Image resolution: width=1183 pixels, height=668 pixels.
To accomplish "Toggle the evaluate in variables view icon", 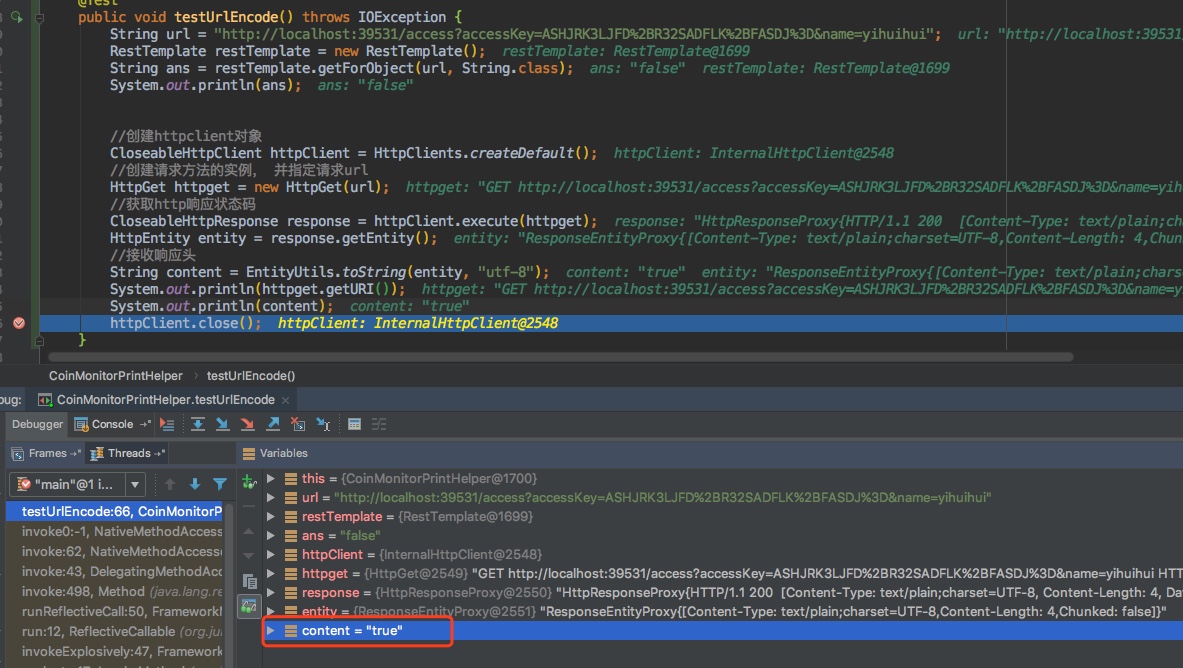I will click(249, 606).
